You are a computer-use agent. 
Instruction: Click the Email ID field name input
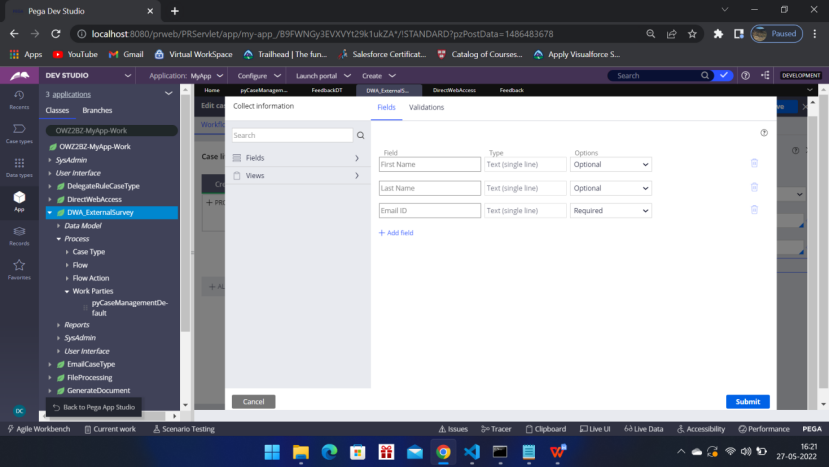[x=430, y=211]
